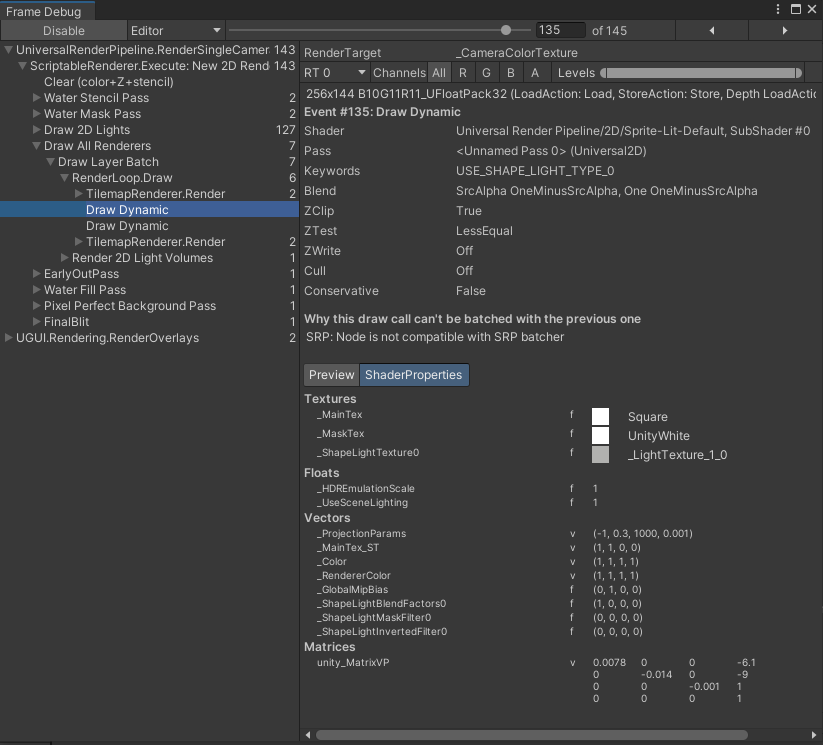The height and width of the screenshot is (745, 823).
Task: Expand the Water Fill Pass node
Action: (x=37, y=290)
